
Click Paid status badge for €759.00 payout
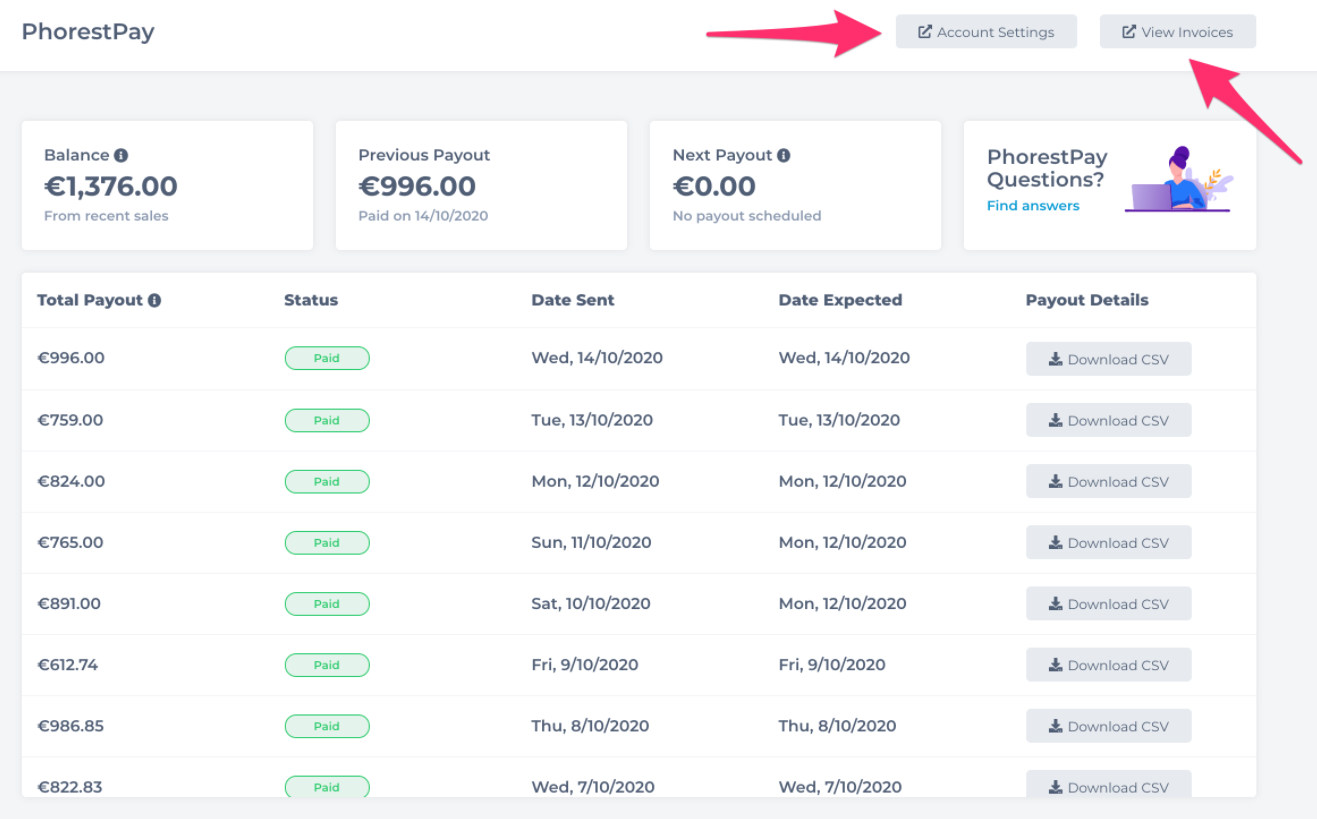point(327,420)
